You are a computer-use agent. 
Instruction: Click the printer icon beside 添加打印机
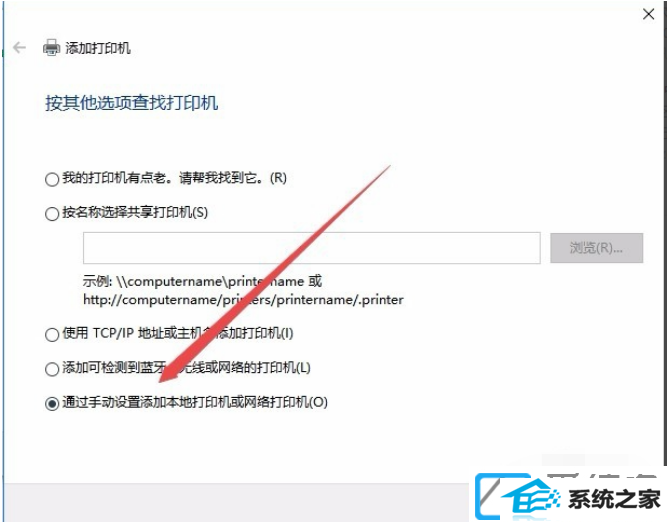click(51, 47)
